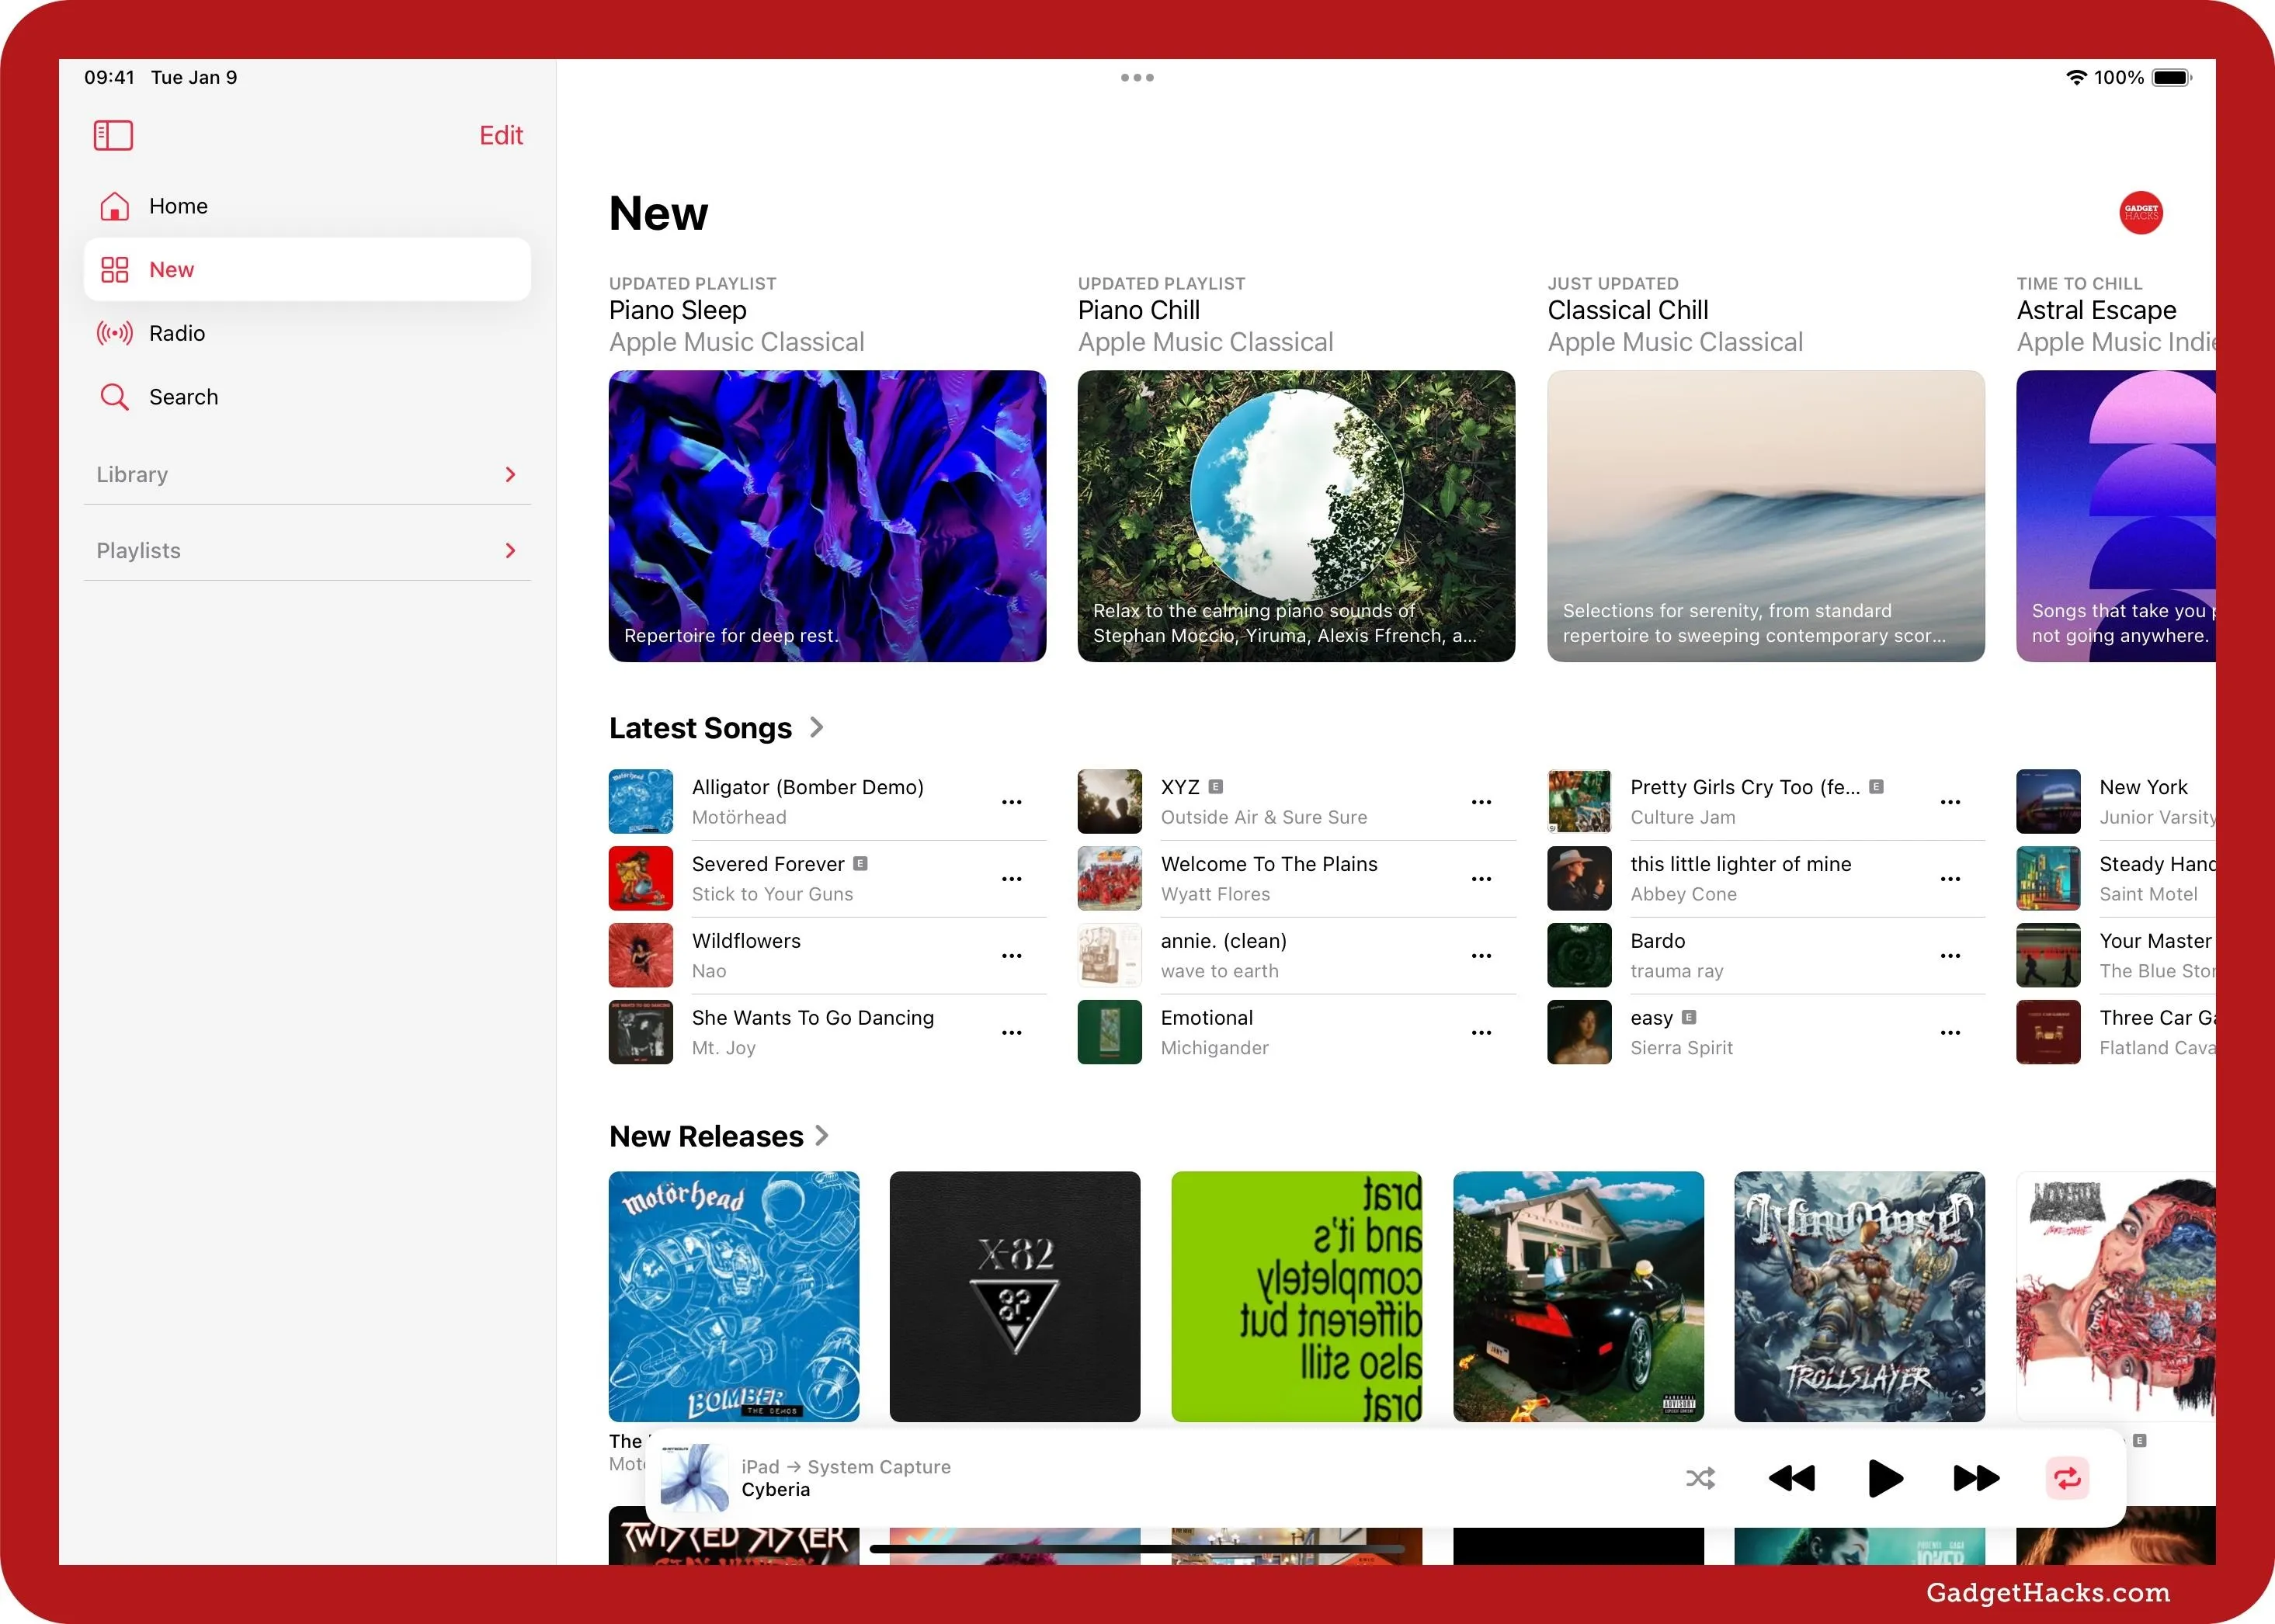Toggle the sidebar visibility icon

[x=113, y=135]
